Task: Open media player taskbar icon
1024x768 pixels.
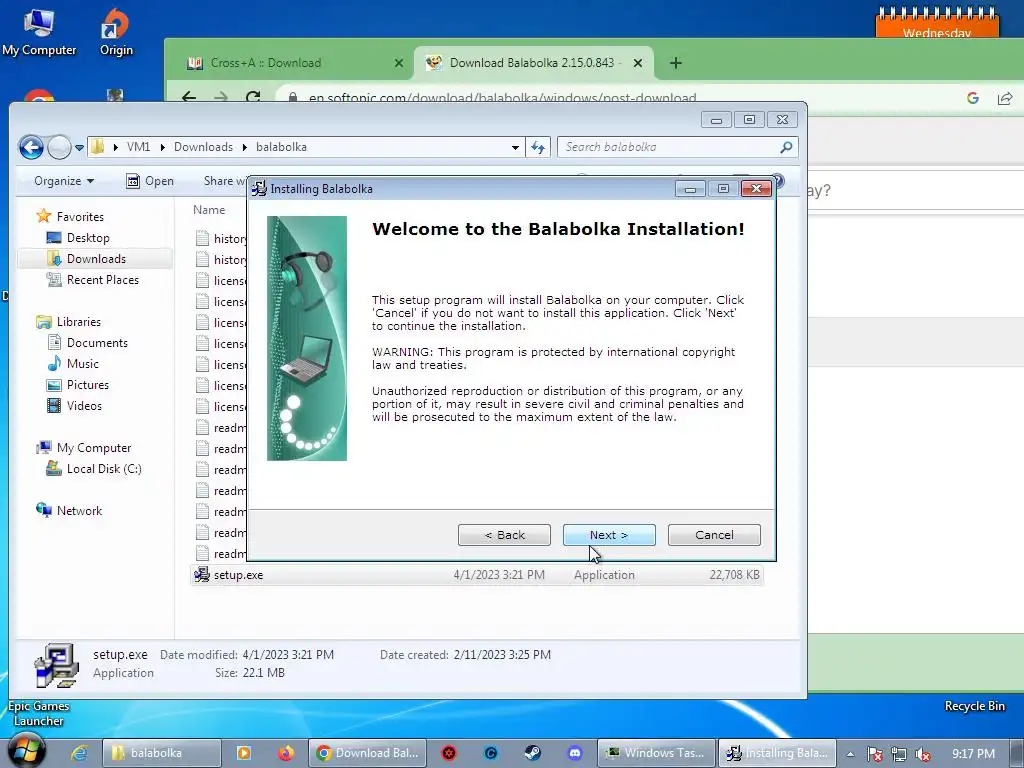Action: 244,753
